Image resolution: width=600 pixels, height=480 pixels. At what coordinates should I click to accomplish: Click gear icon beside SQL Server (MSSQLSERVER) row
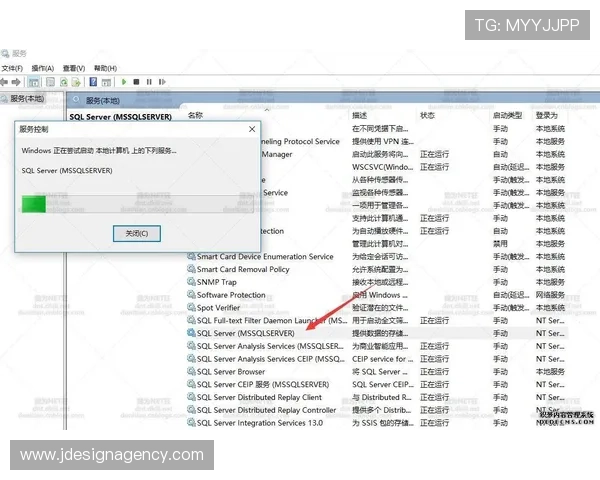(x=191, y=333)
